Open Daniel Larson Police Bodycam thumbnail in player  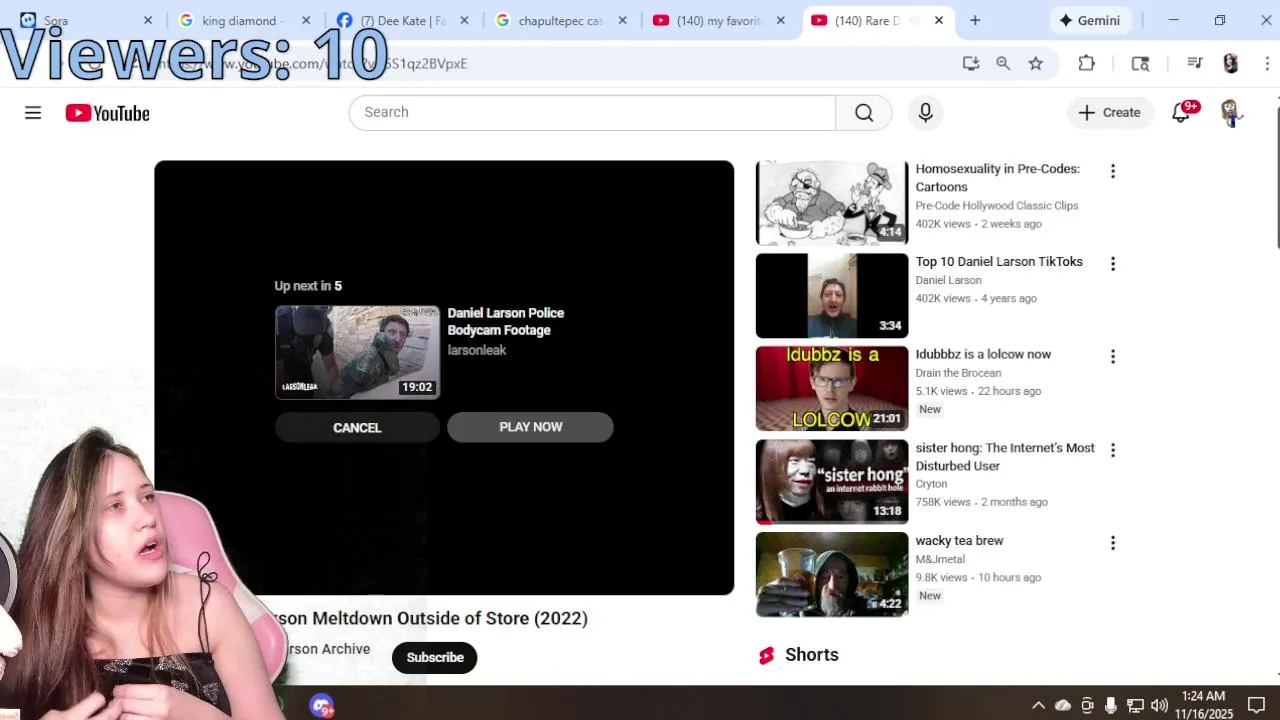click(357, 352)
